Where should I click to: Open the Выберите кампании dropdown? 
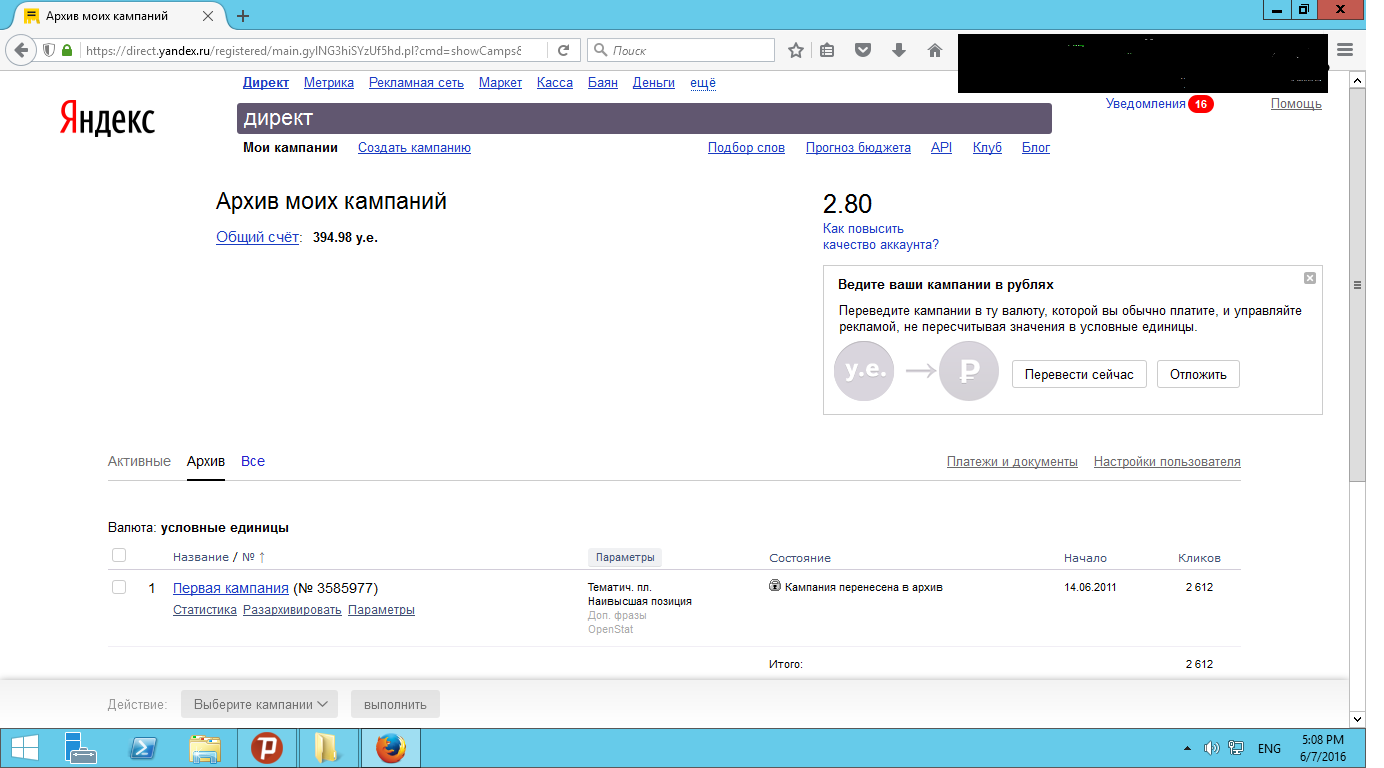[x=259, y=704]
